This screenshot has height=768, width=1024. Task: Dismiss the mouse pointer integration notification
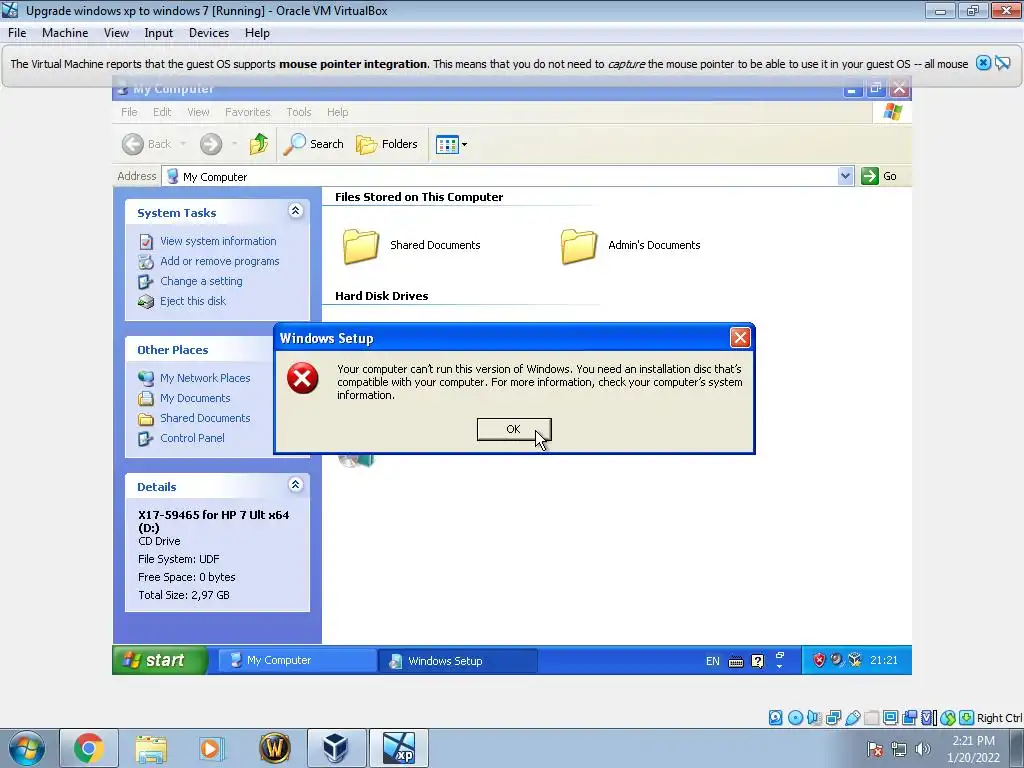tap(983, 63)
